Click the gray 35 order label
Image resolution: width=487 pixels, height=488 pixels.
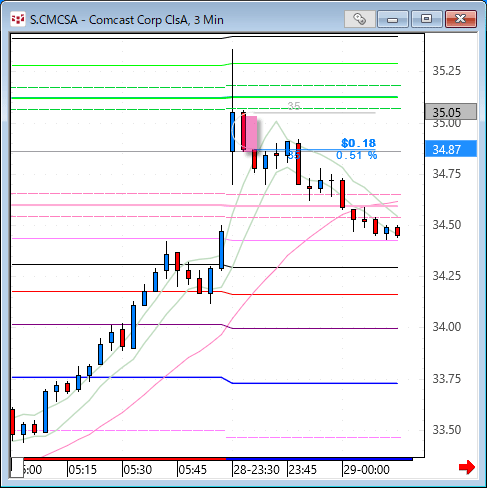click(x=294, y=106)
